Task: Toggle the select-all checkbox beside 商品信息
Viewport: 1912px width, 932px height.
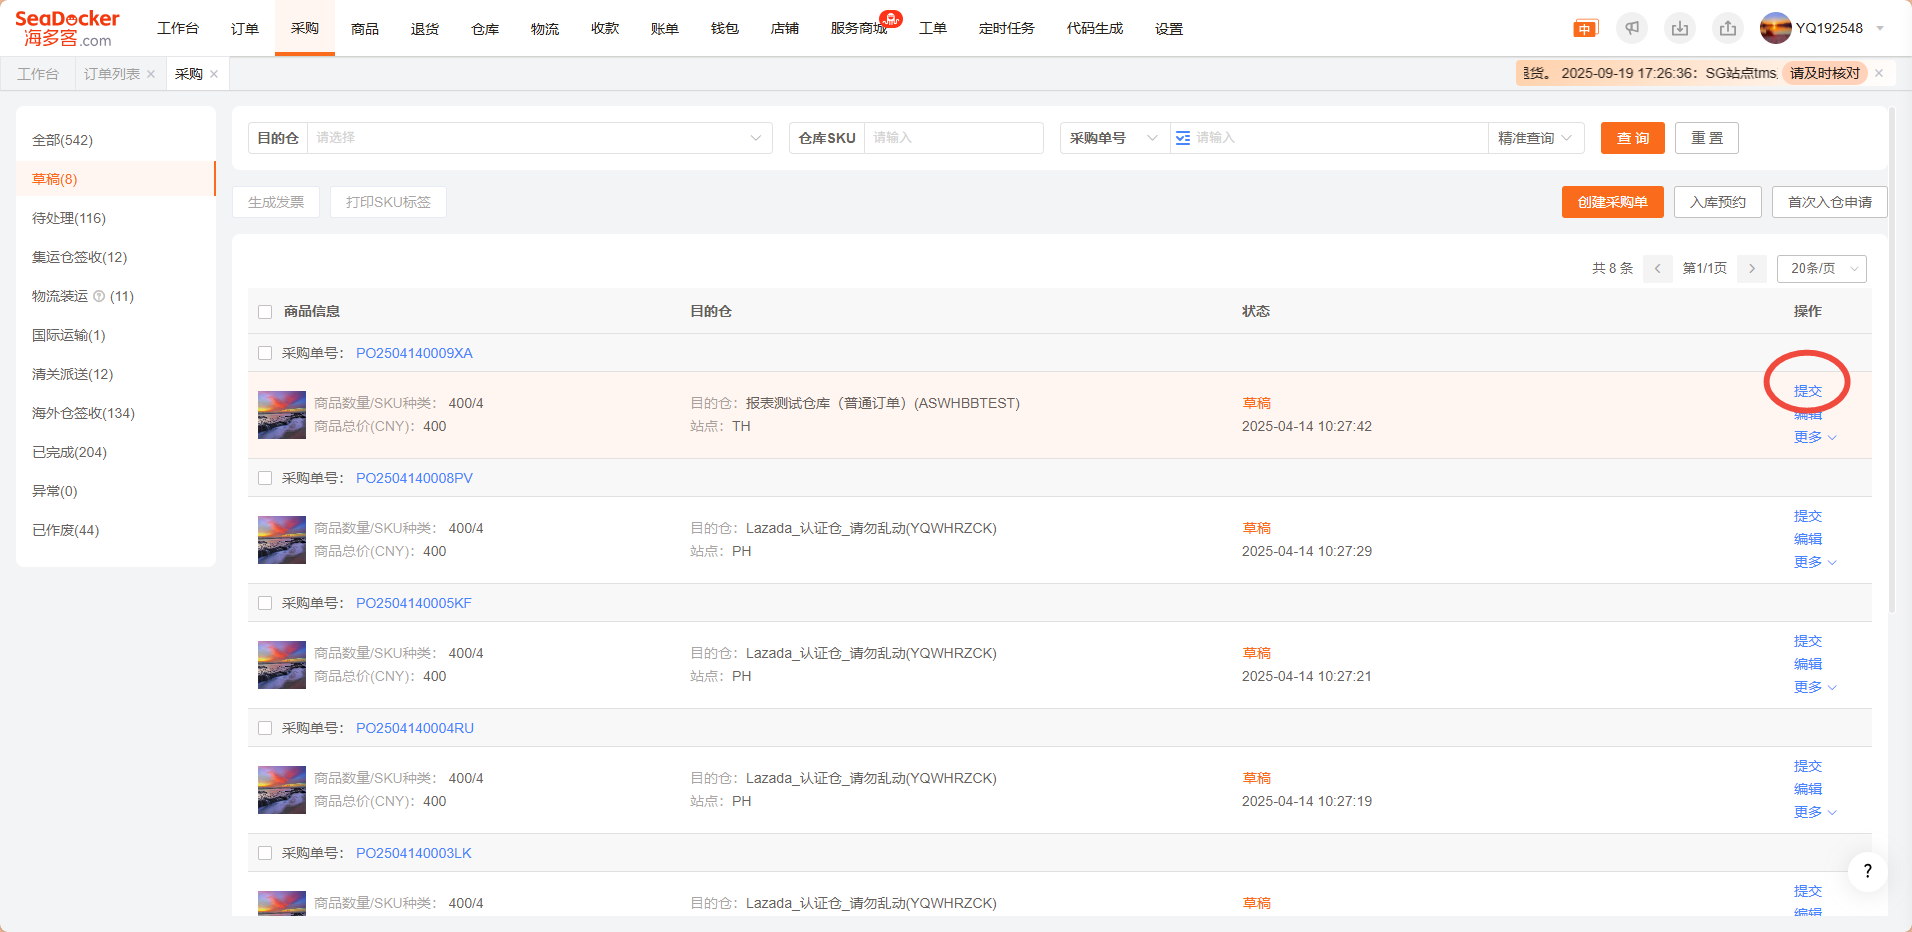Action: point(265,312)
